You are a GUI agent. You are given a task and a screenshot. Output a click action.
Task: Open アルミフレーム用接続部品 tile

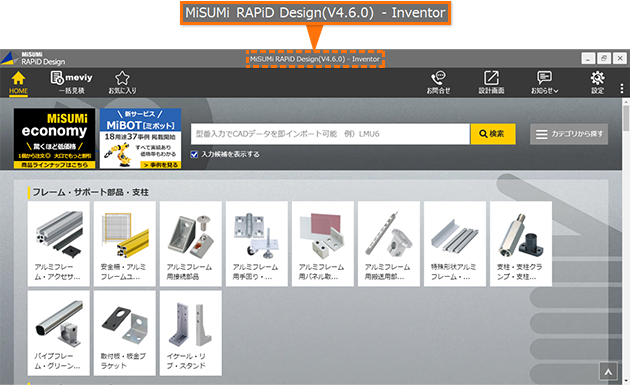click(x=191, y=244)
